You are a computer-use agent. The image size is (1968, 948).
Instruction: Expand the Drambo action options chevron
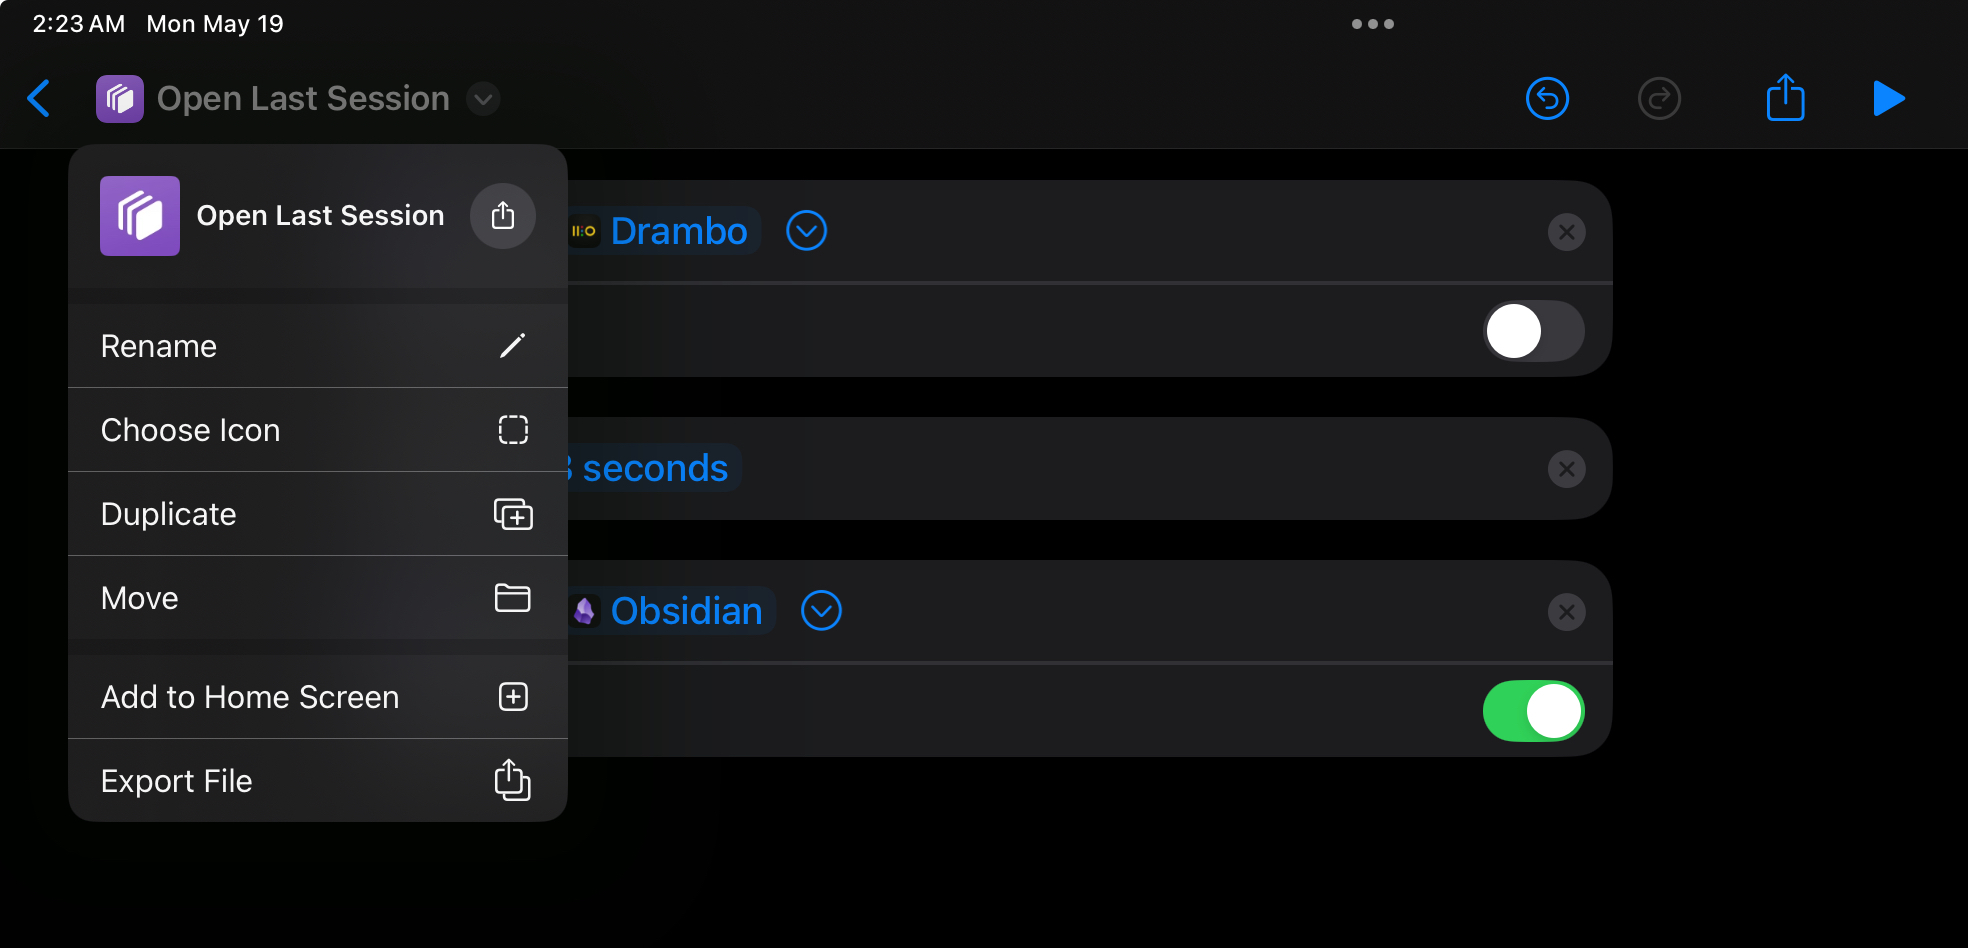(x=806, y=231)
